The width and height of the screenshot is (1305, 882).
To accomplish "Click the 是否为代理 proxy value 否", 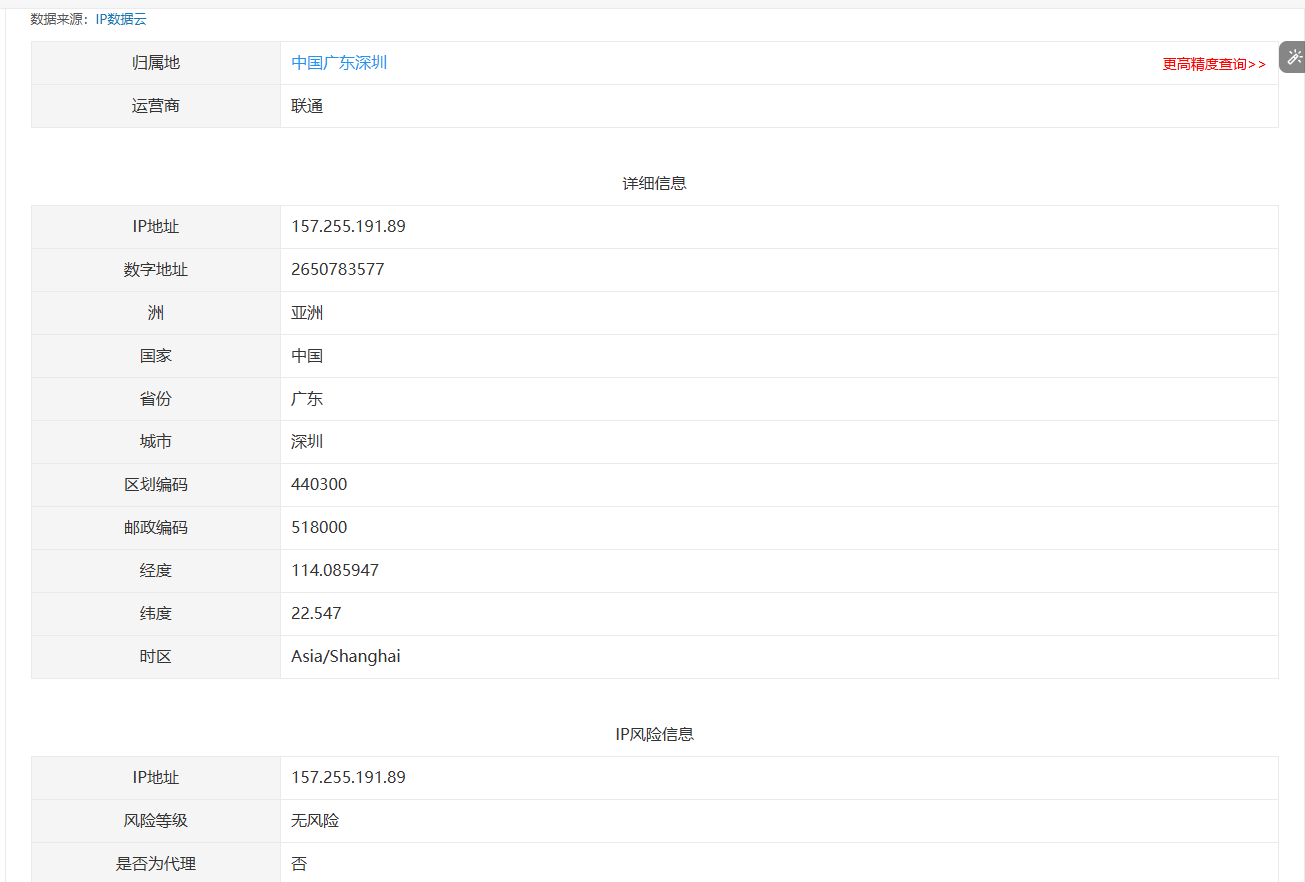I will coord(299,863).
